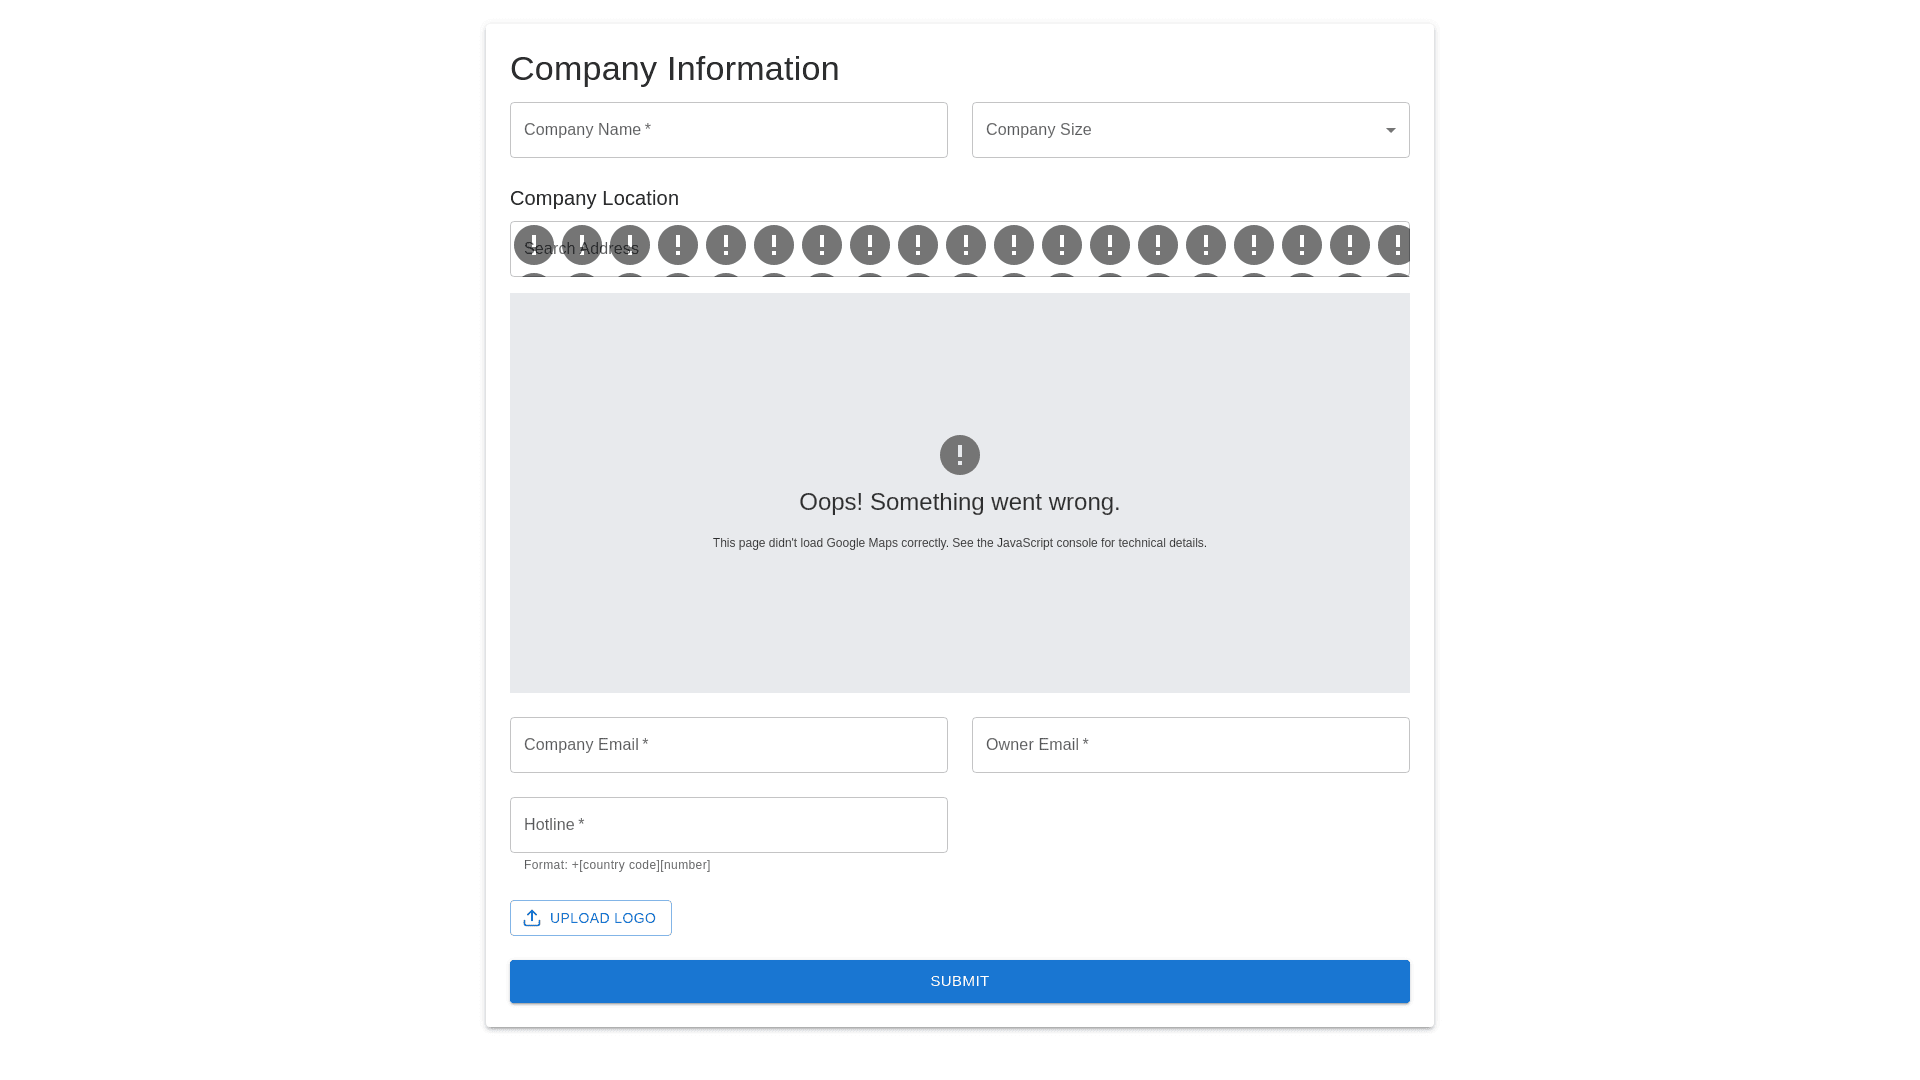This screenshot has height=1080, width=1920.
Task: Click the large exclamation icon in map center
Action: pyautogui.click(x=959, y=455)
